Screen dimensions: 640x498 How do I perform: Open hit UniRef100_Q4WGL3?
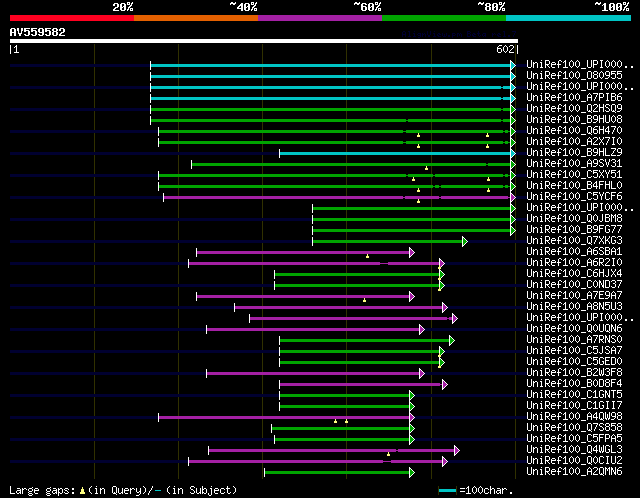point(574,450)
